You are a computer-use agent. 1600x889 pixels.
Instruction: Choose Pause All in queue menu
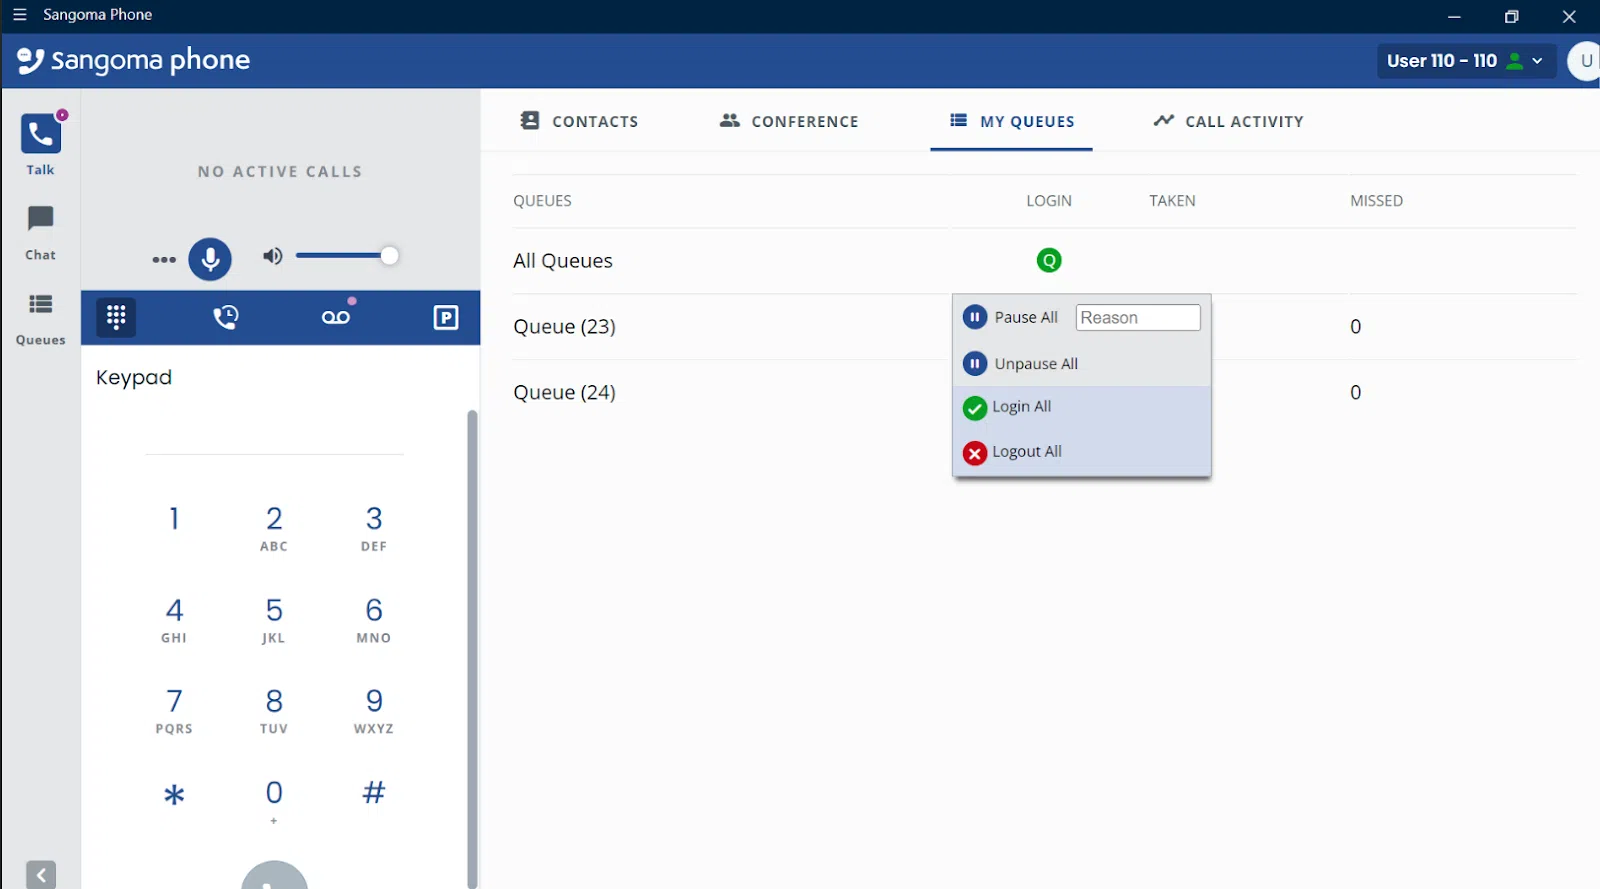coord(1010,317)
